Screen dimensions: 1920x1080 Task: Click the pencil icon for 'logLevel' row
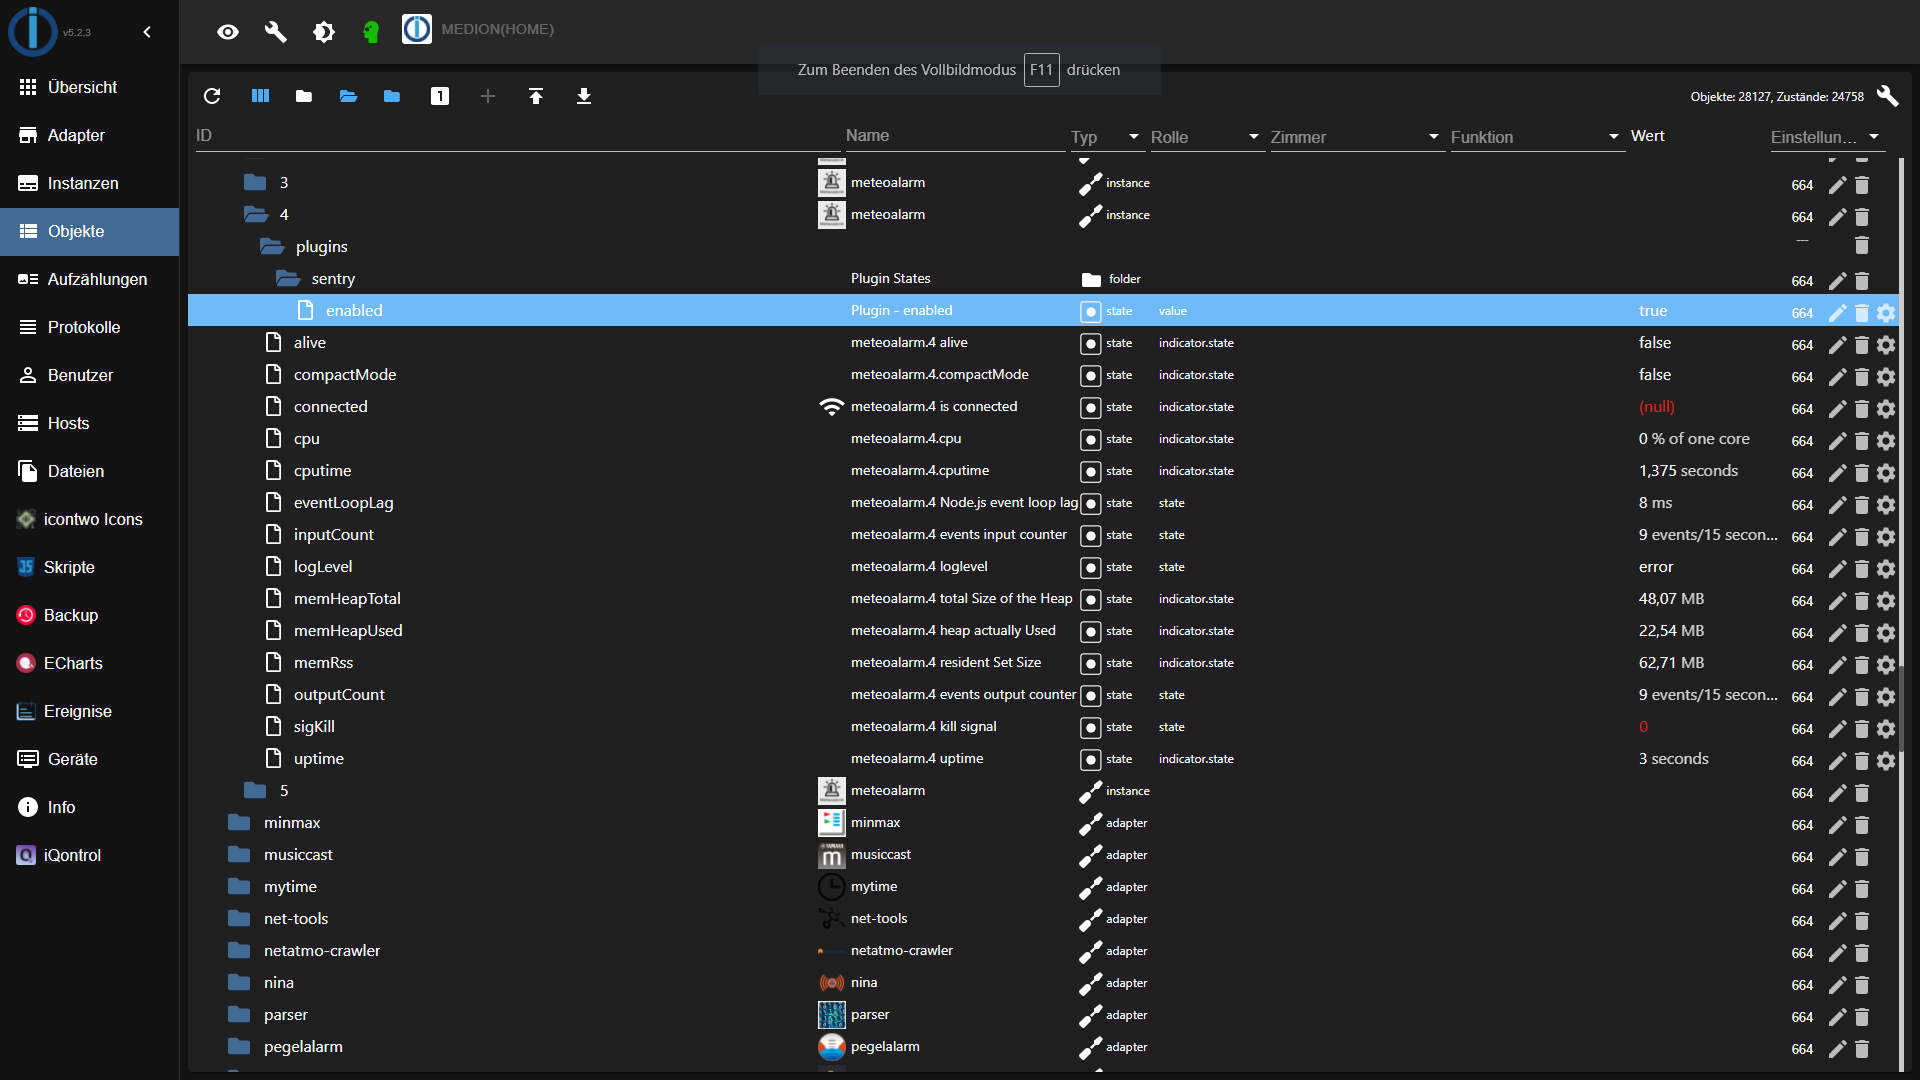pos(1838,569)
